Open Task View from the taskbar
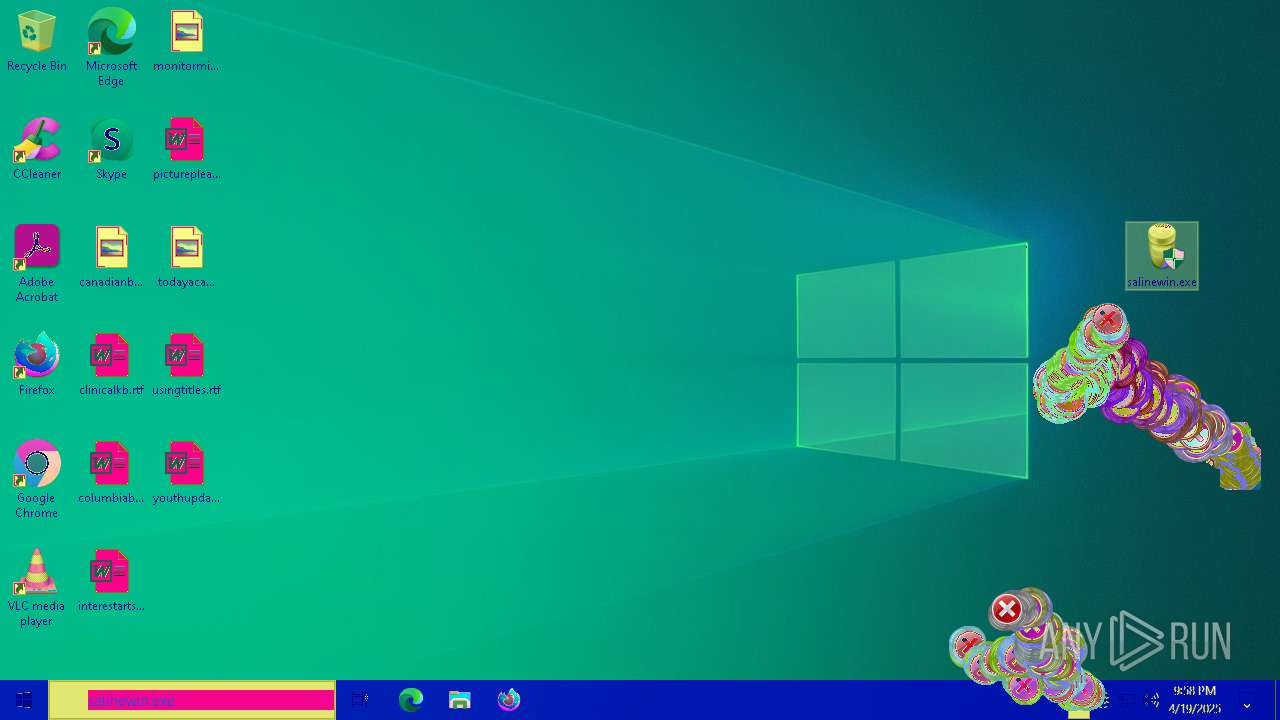This screenshot has width=1280, height=720. pyautogui.click(x=361, y=700)
